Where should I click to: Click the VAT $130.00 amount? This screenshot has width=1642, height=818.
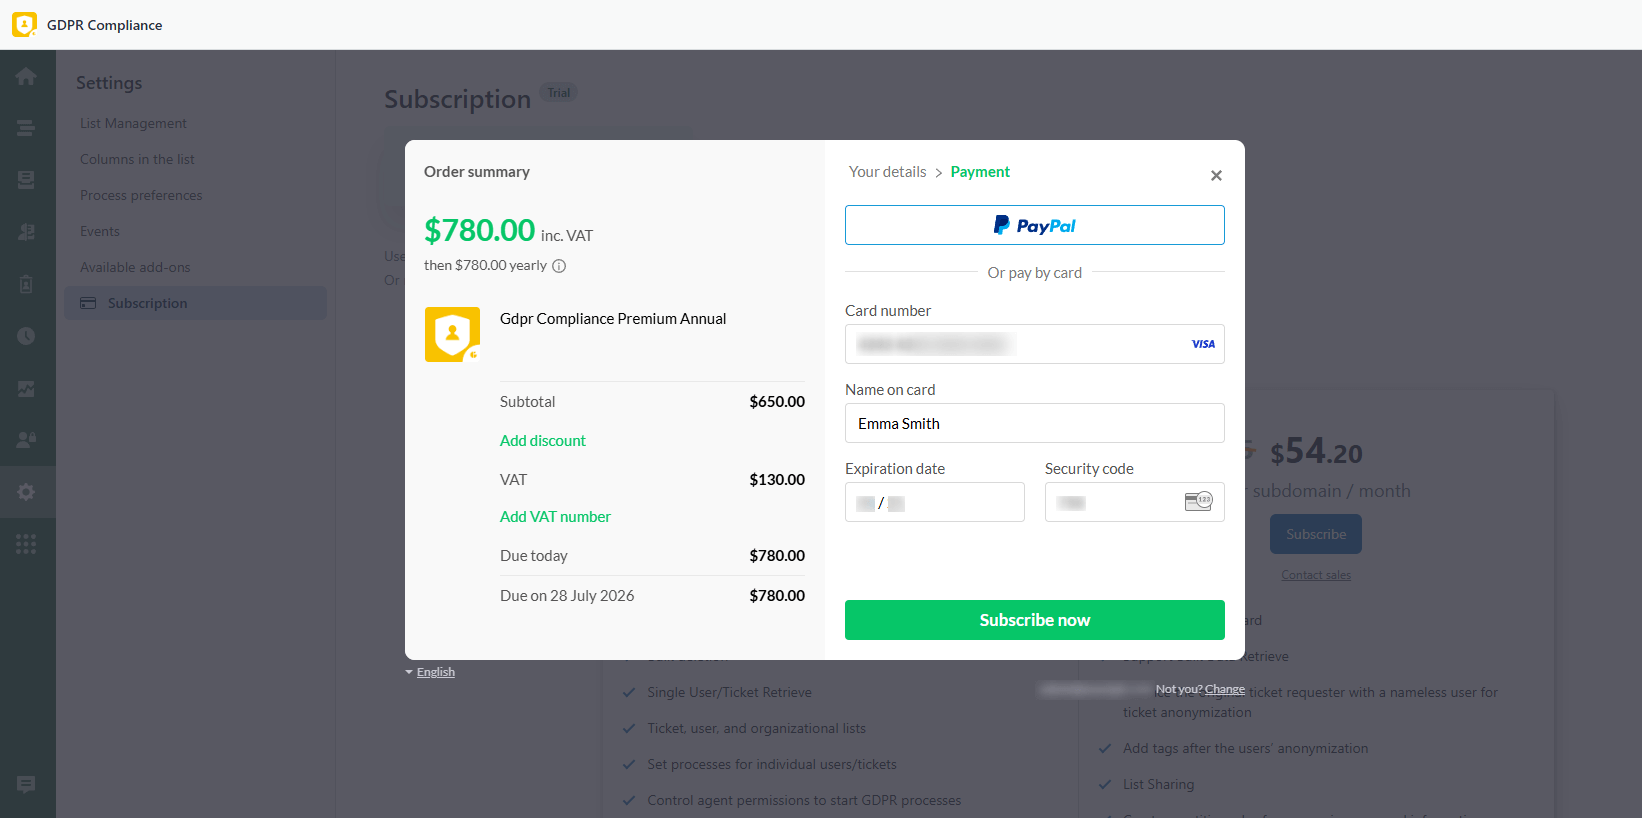click(x=777, y=480)
